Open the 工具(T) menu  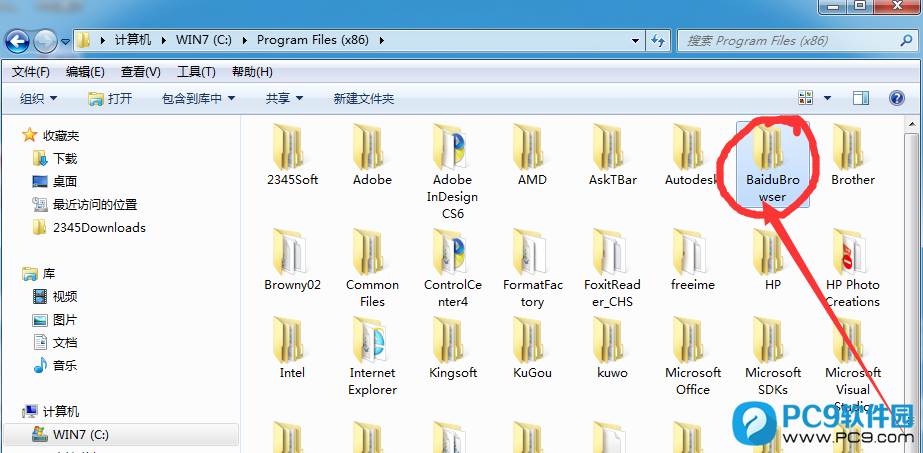[196, 72]
